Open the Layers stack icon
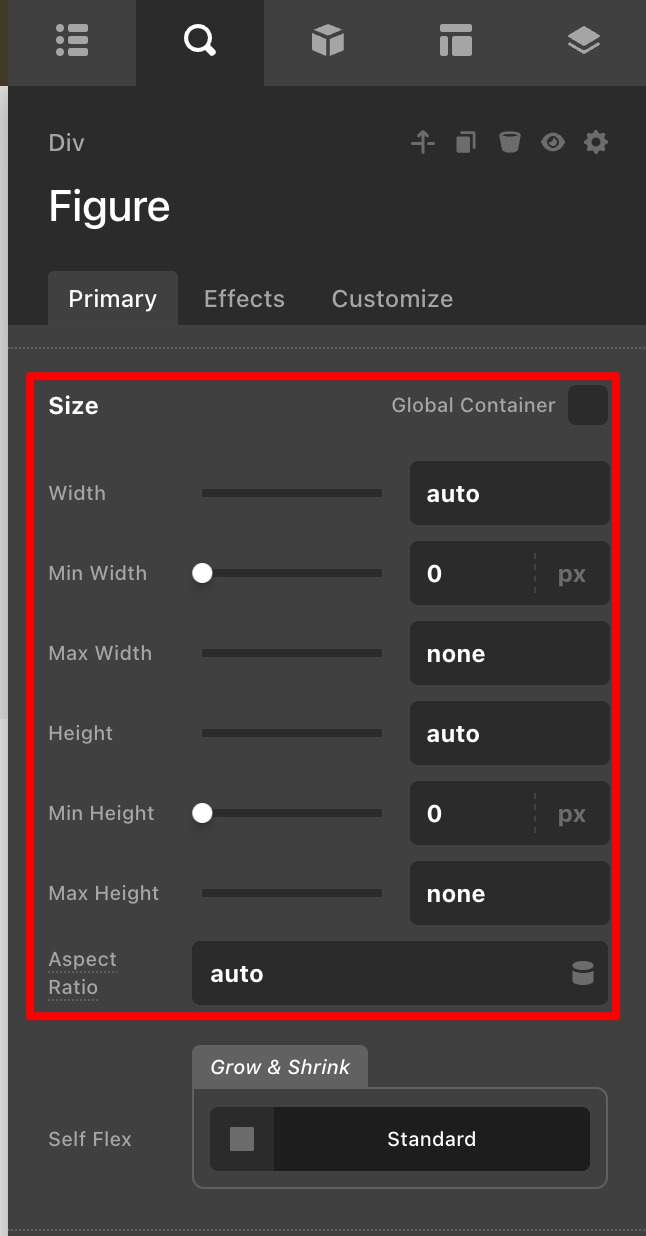 pos(583,41)
